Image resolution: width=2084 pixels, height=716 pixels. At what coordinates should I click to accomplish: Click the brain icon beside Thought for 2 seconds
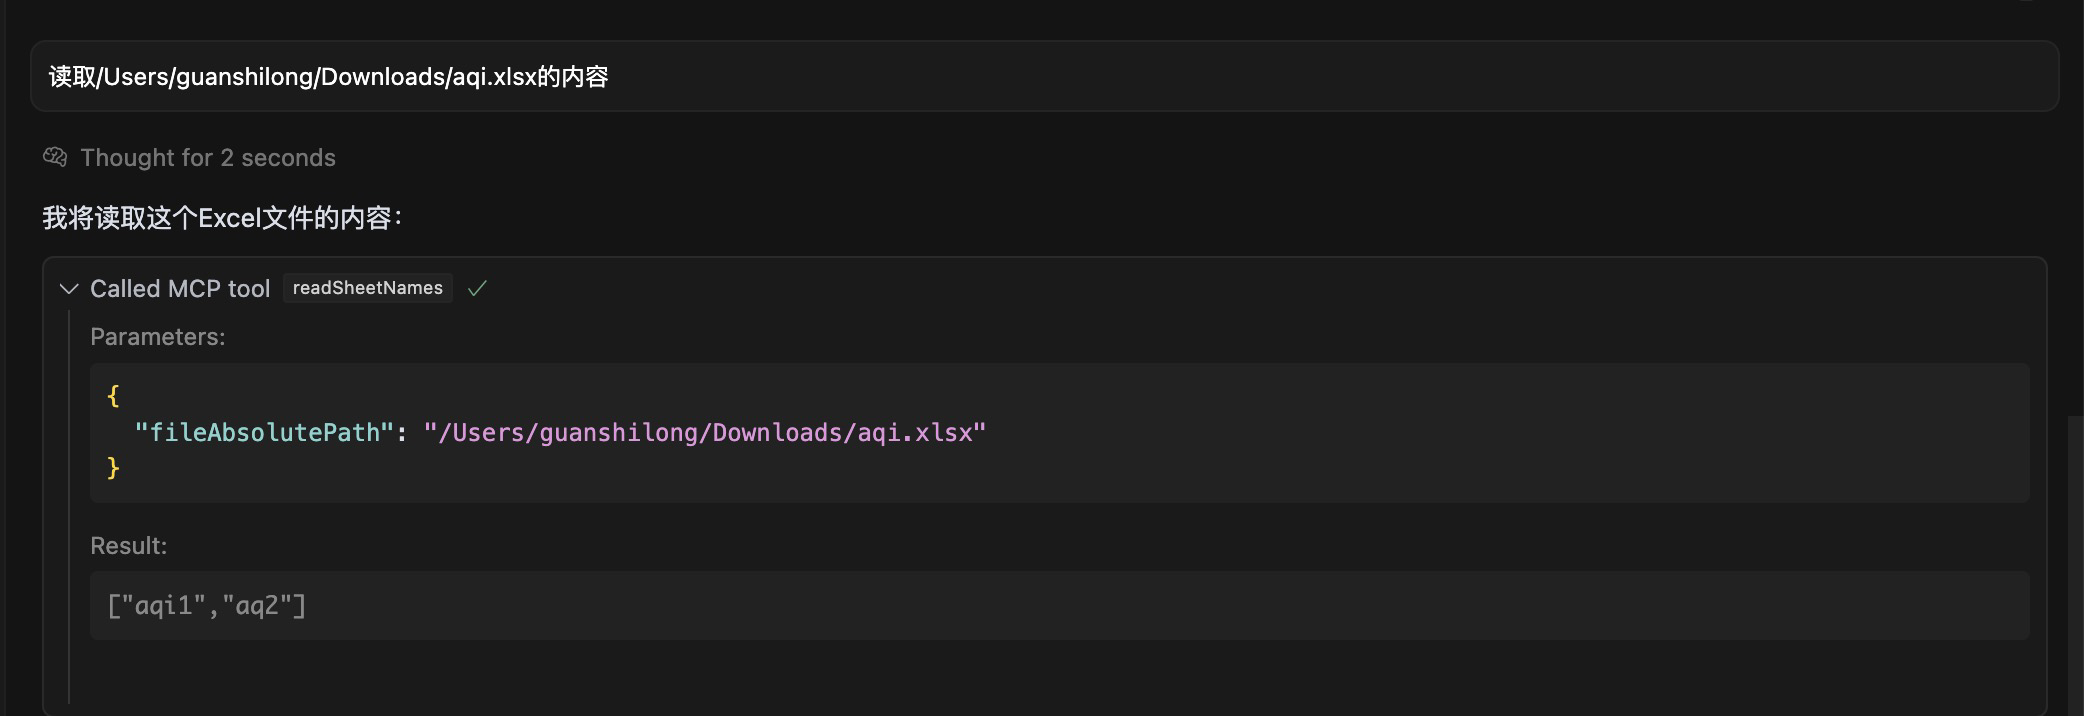coord(55,157)
